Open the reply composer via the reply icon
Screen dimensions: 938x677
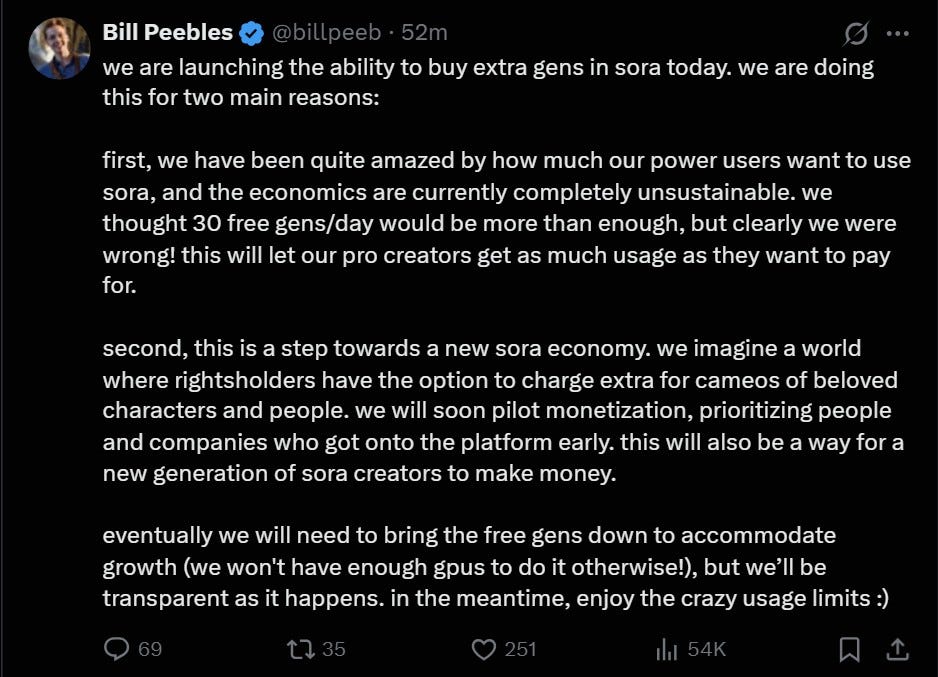115,649
